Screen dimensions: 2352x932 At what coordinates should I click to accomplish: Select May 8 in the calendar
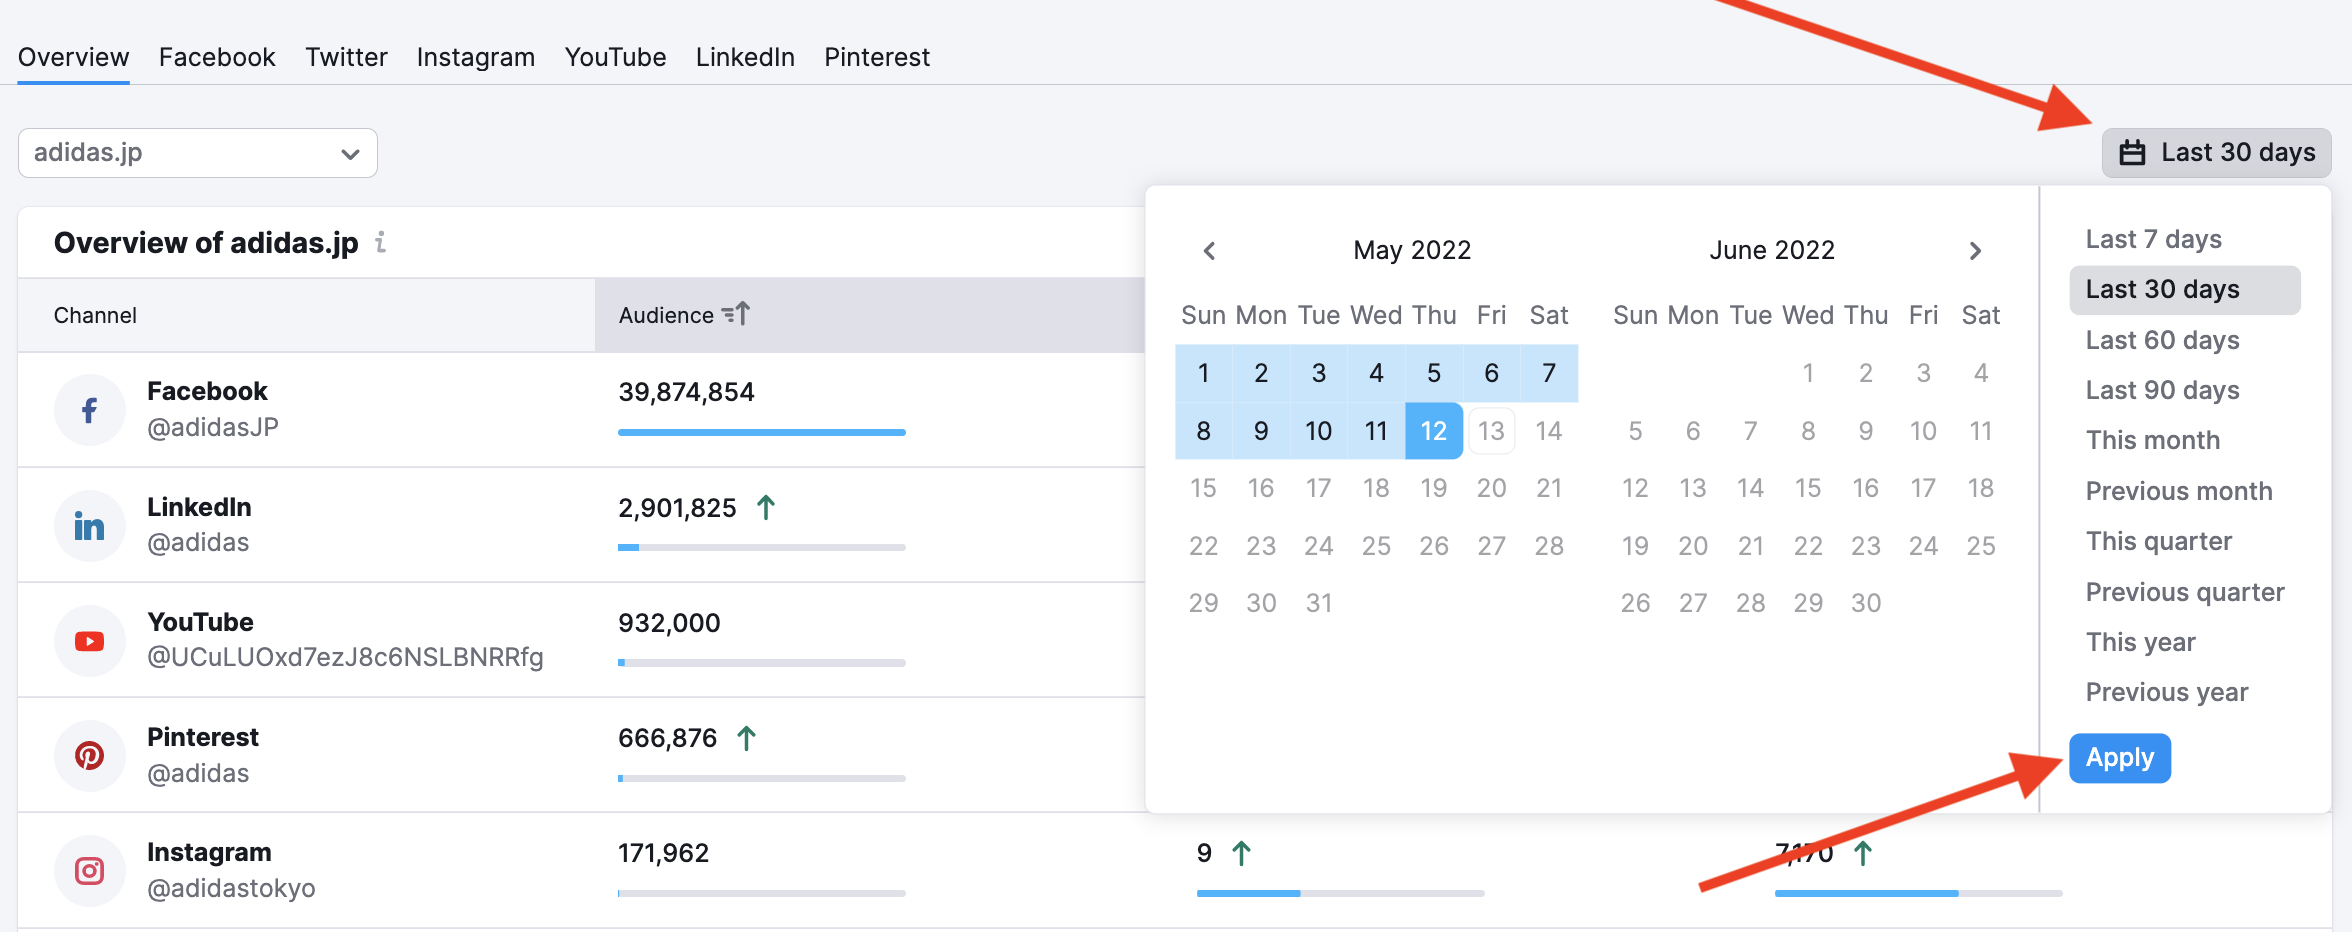(1204, 431)
